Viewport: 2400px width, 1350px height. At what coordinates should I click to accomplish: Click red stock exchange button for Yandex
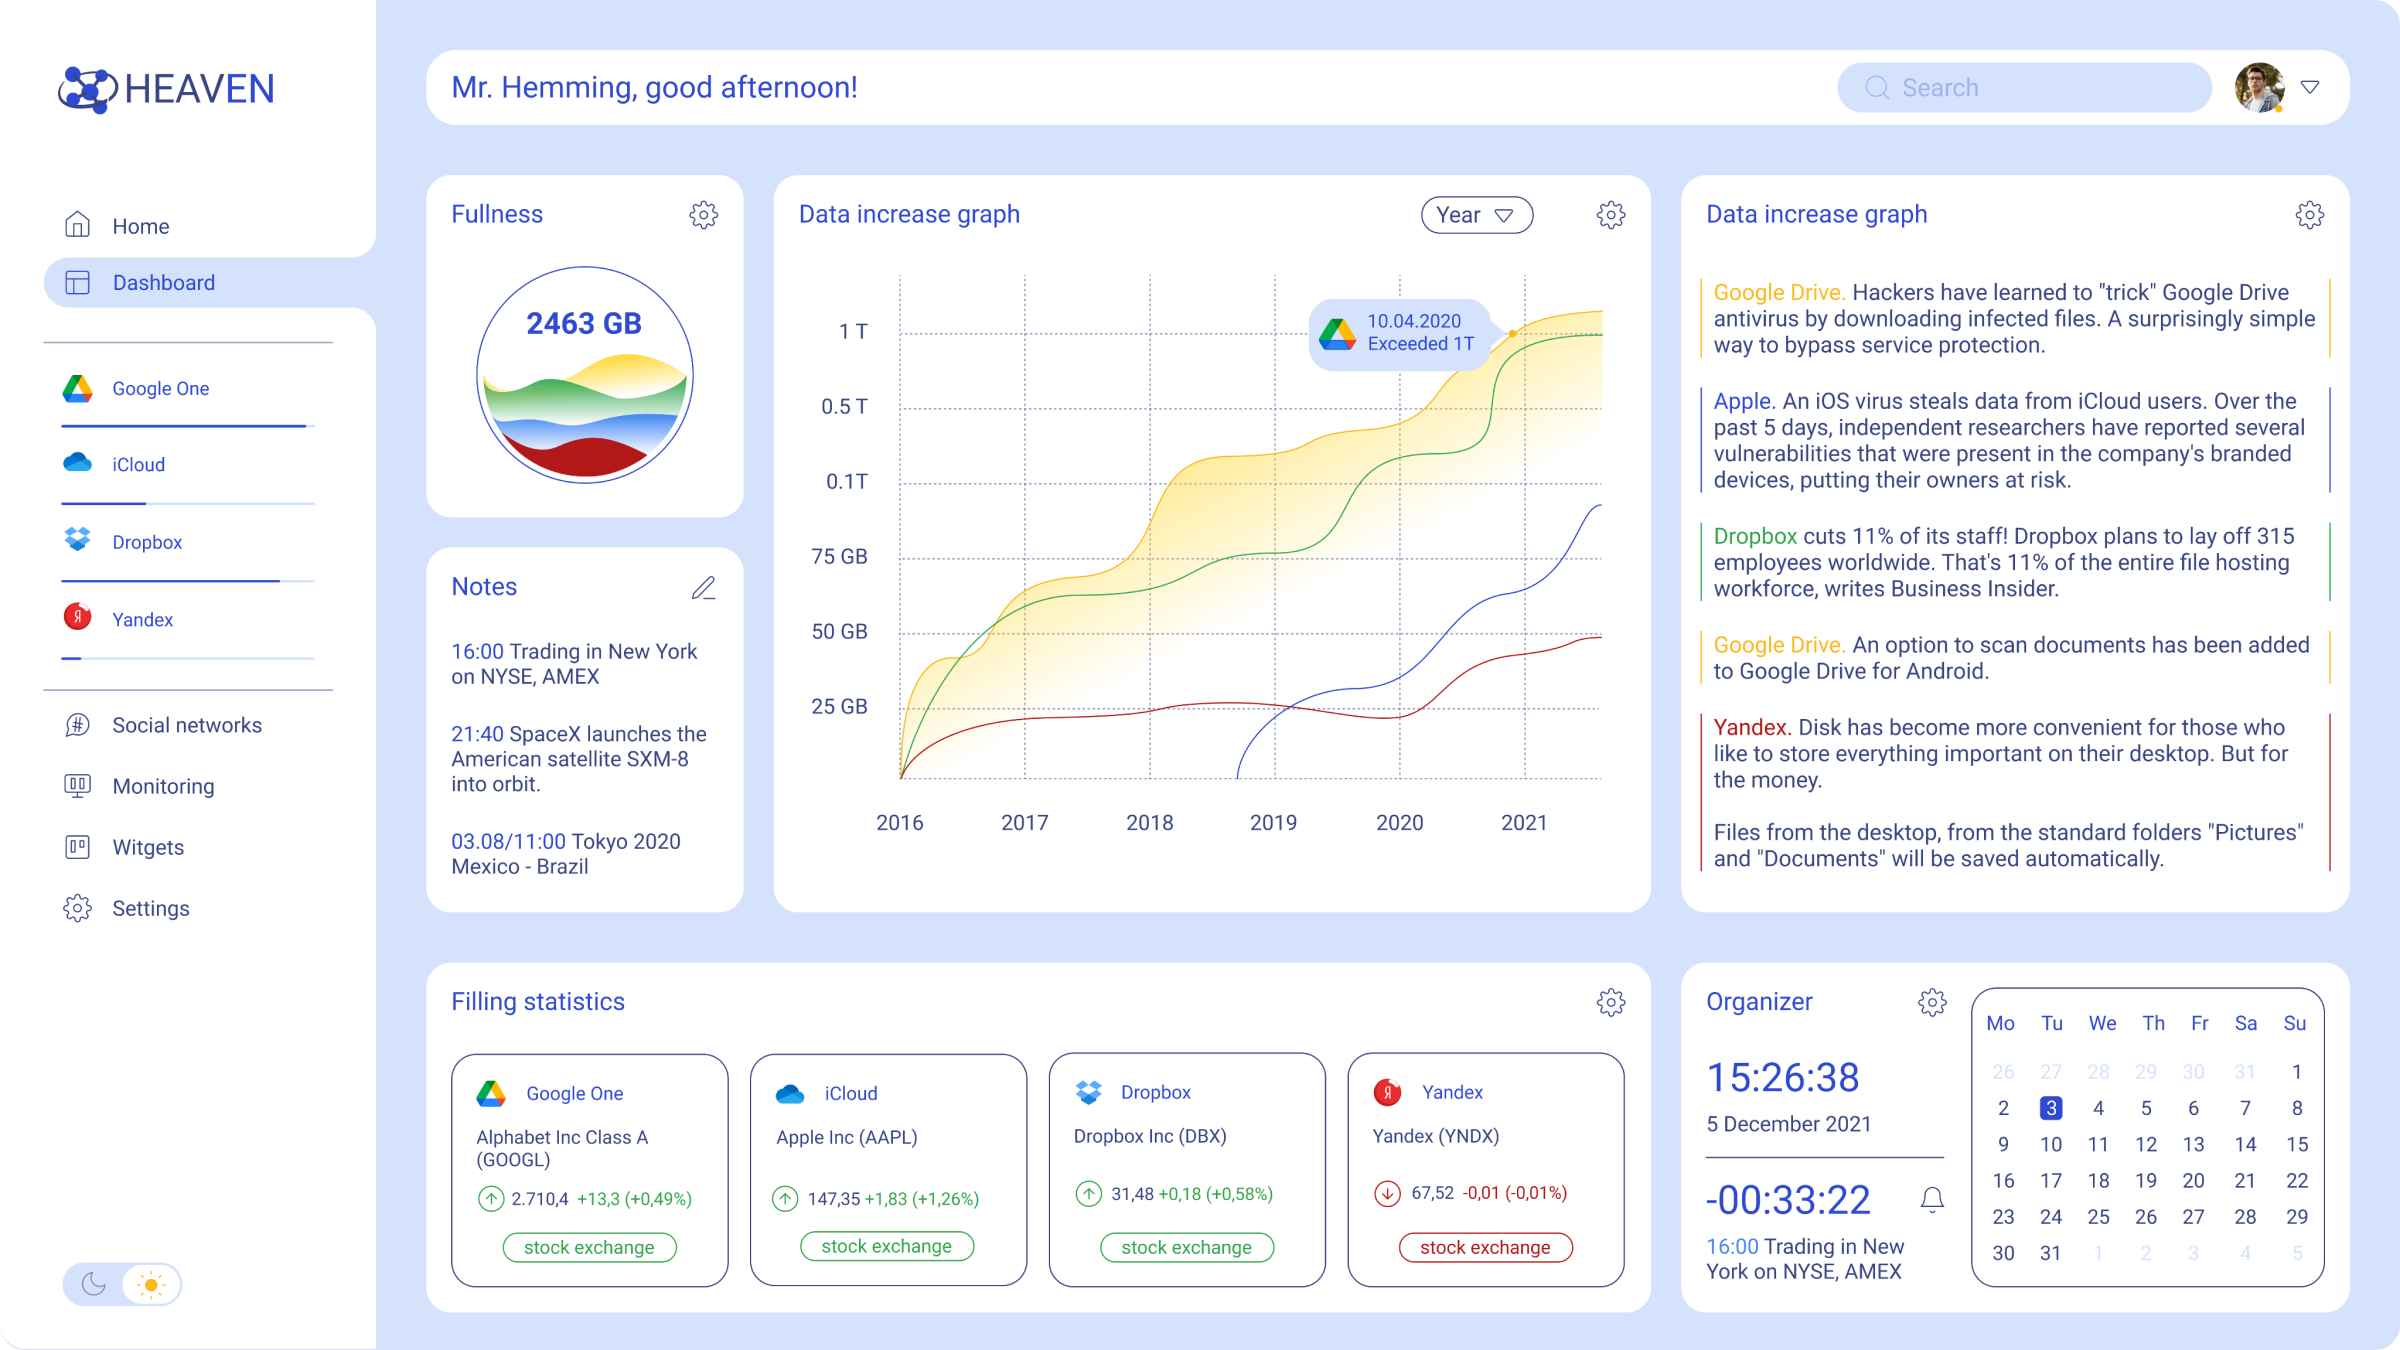point(1485,1247)
